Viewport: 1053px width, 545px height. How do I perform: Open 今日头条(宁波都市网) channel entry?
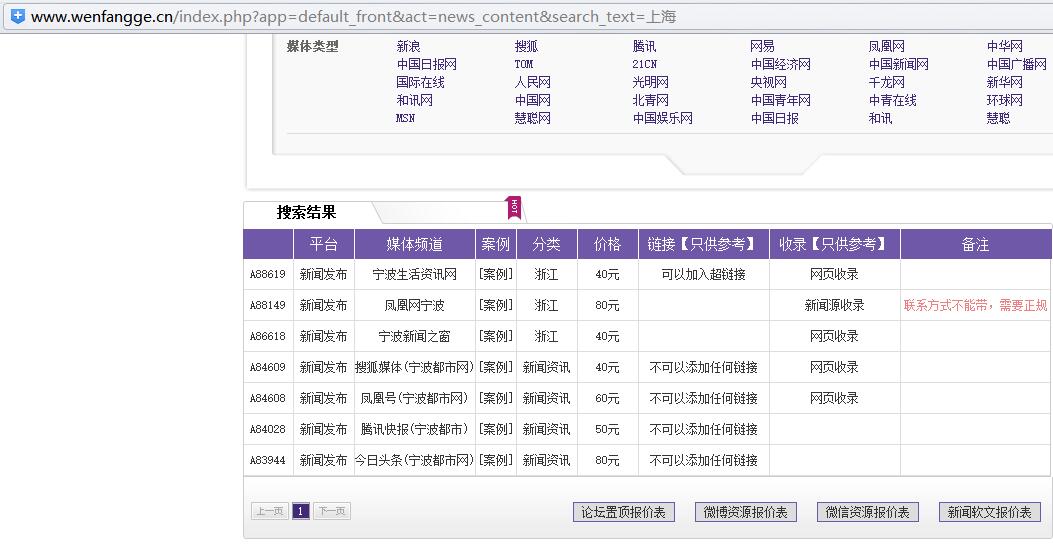[x=414, y=460]
